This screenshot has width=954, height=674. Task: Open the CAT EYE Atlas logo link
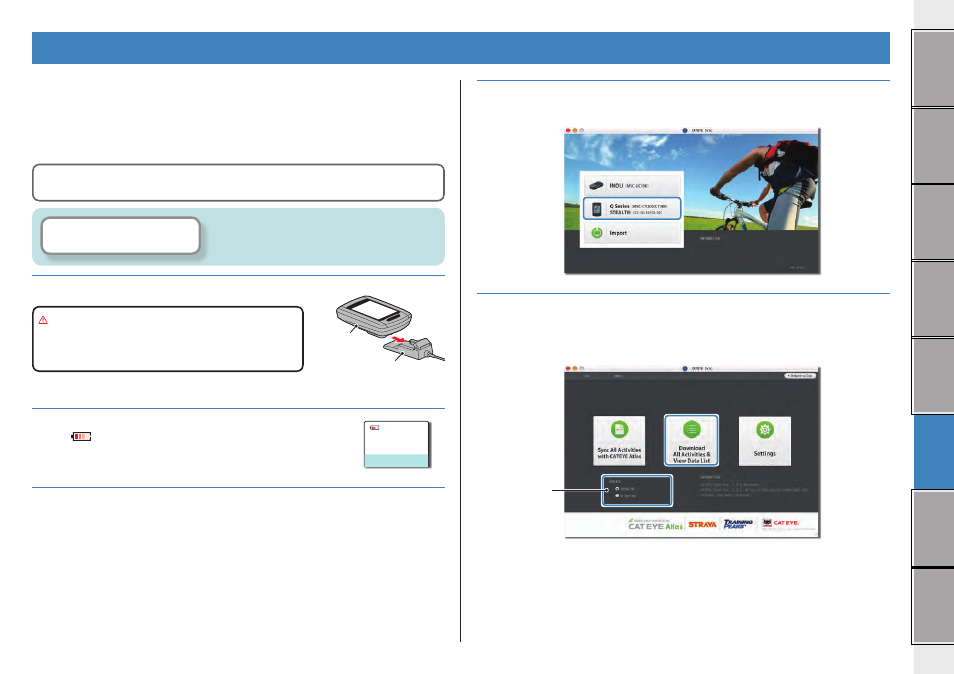coord(655,525)
